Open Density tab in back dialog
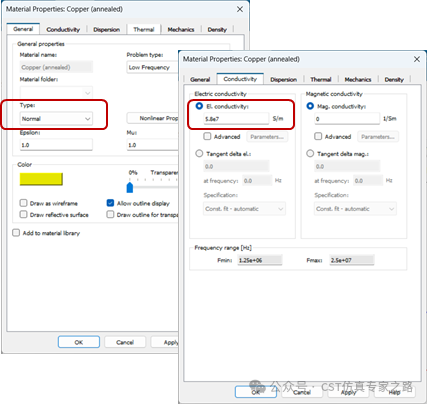This screenshot has width=427, height=404. pyautogui.click(x=217, y=29)
